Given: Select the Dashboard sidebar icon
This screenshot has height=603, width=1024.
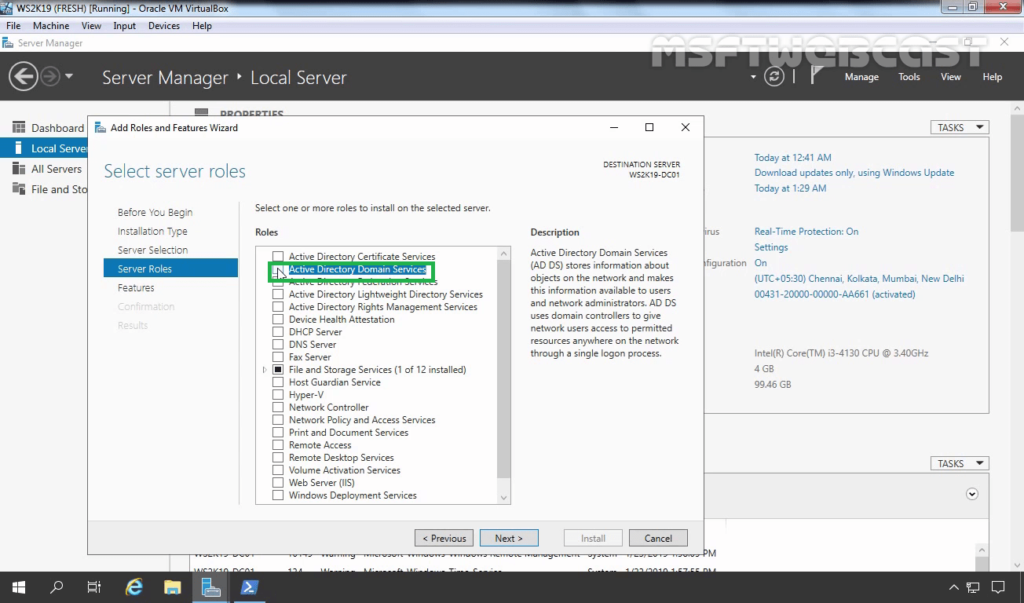Looking at the screenshot, I should (19, 127).
